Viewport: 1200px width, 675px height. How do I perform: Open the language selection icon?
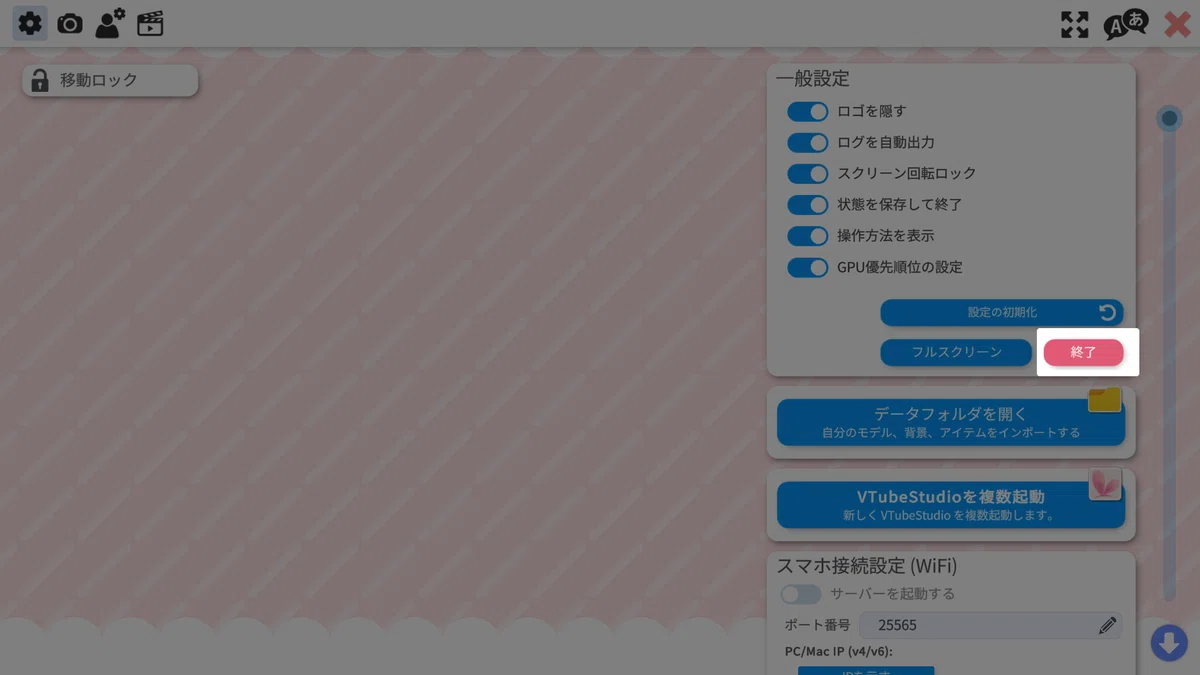click(x=1126, y=24)
